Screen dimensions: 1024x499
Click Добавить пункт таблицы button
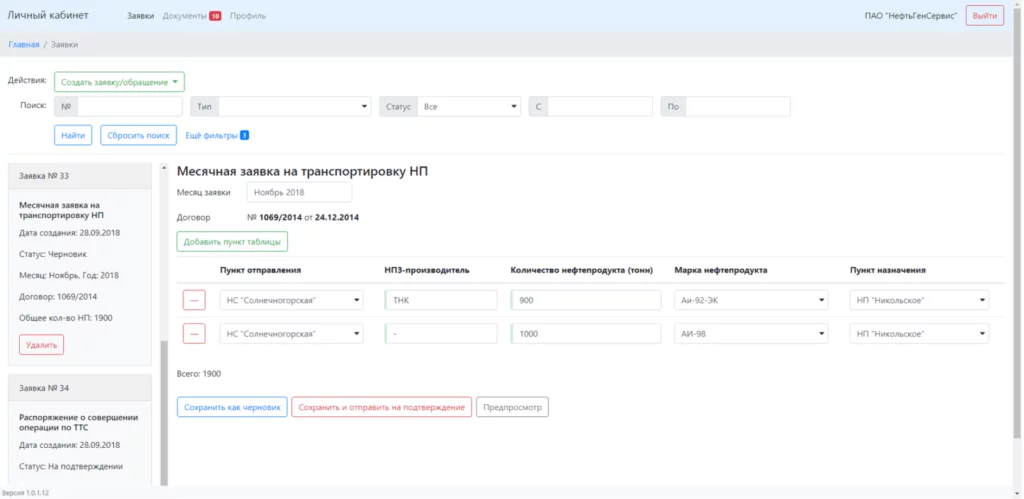[x=232, y=241]
